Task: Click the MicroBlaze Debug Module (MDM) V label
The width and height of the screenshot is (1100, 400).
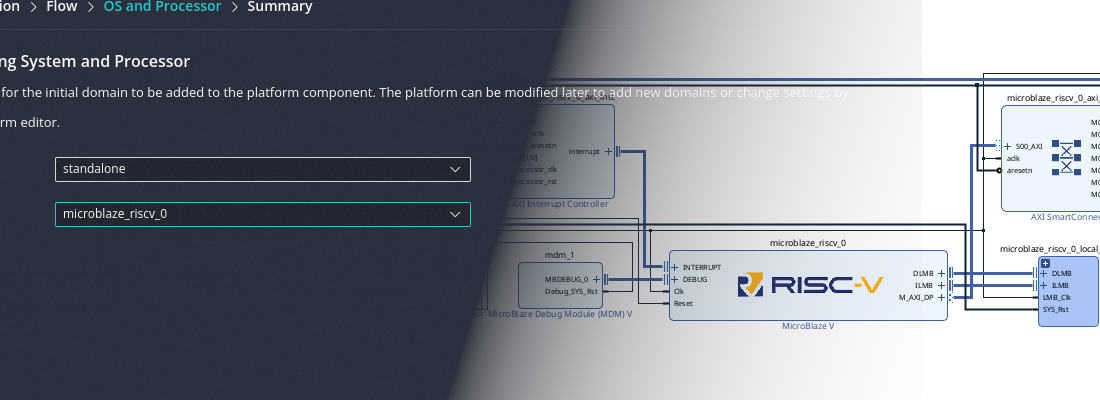Action: coord(560,314)
